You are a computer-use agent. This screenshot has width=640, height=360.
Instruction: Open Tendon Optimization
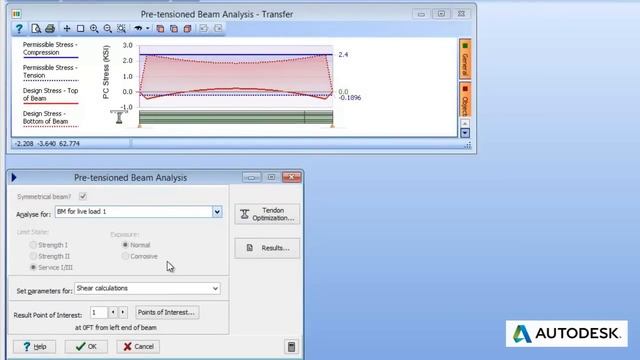[x=267, y=214]
